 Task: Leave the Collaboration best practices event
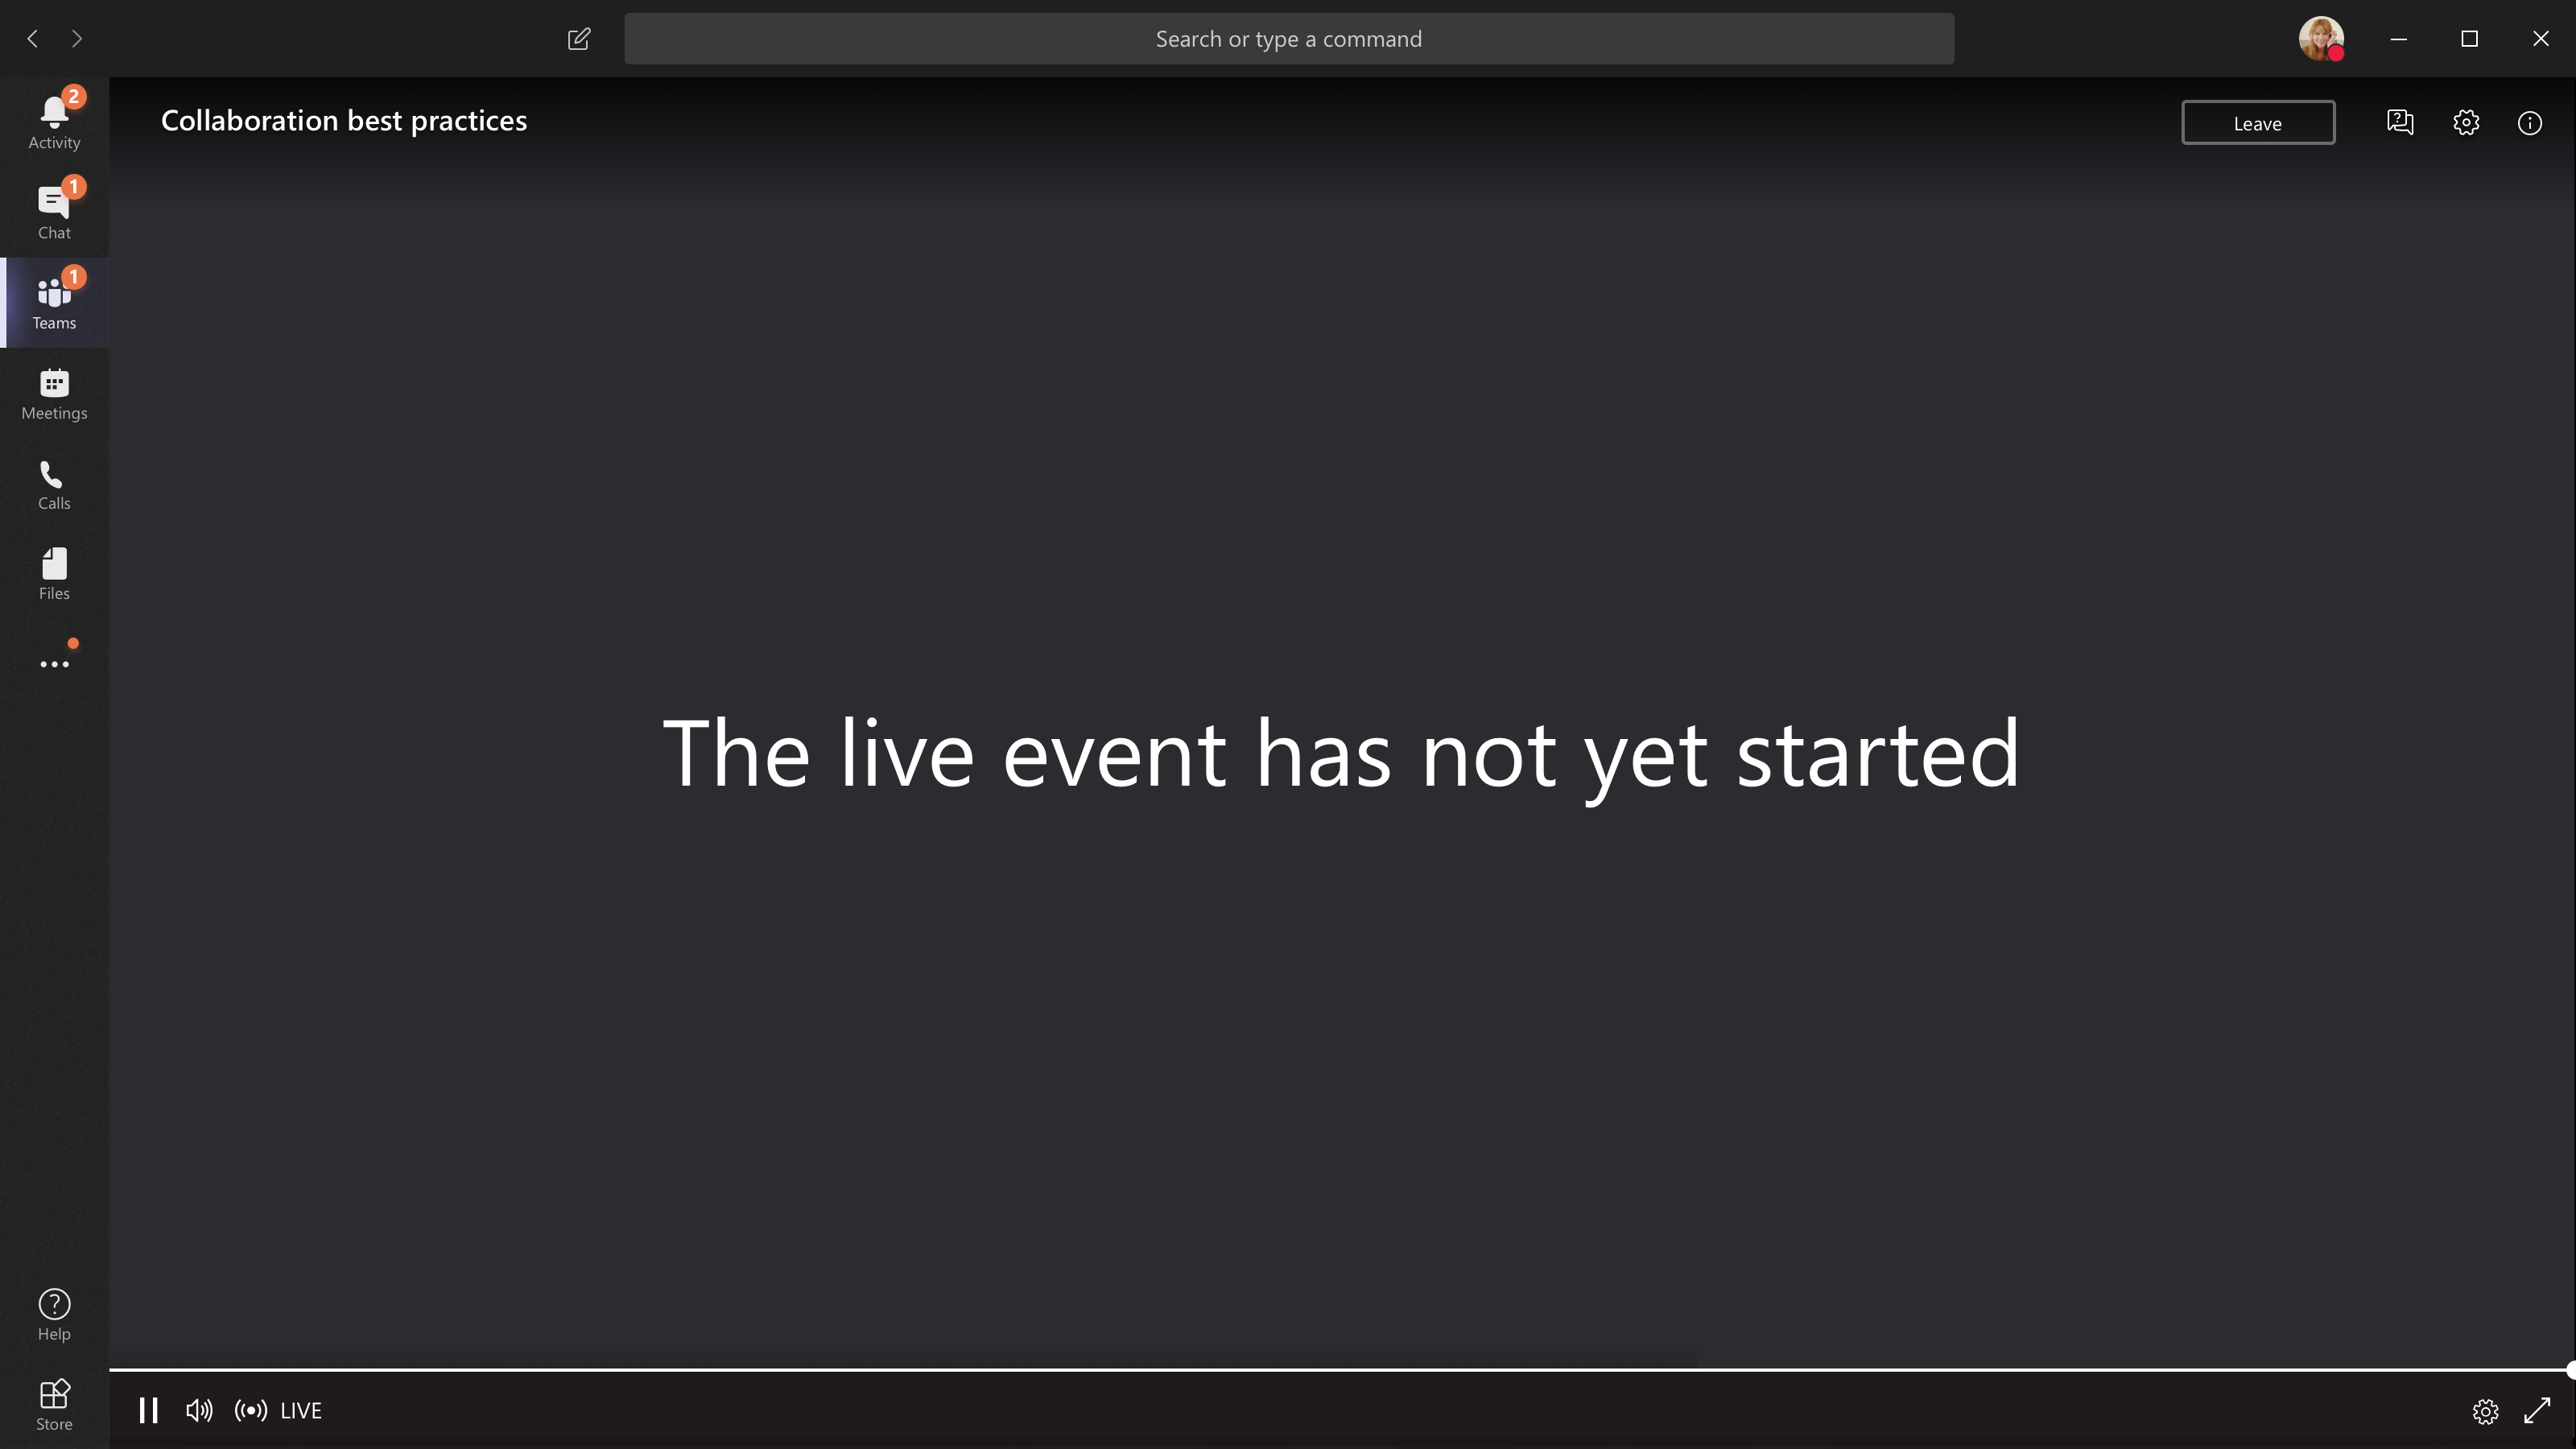[2257, 122]
